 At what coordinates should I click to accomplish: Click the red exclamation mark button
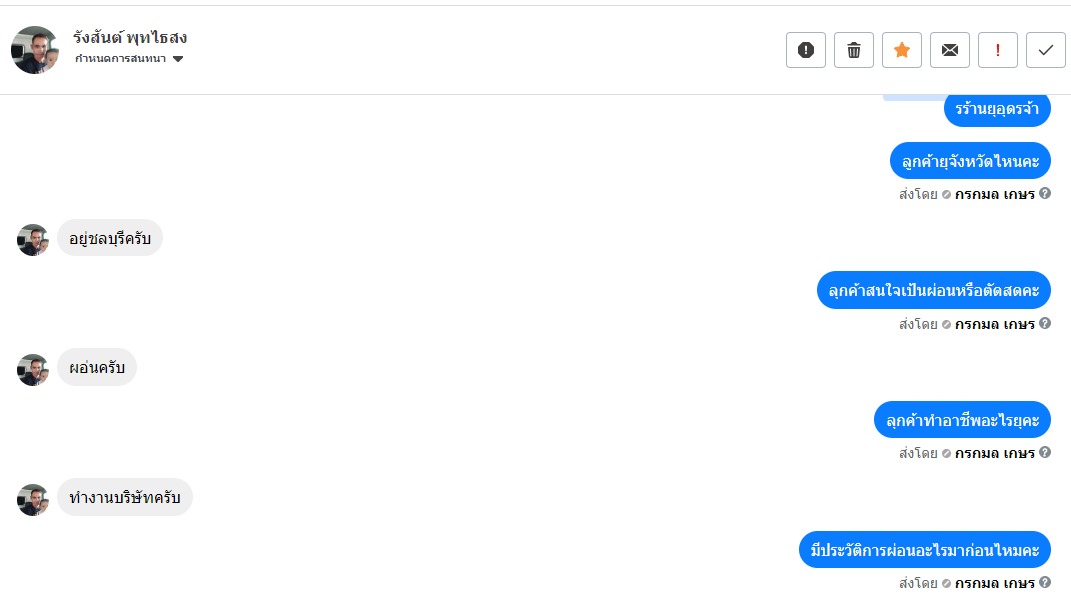click(x=998, y=50)
